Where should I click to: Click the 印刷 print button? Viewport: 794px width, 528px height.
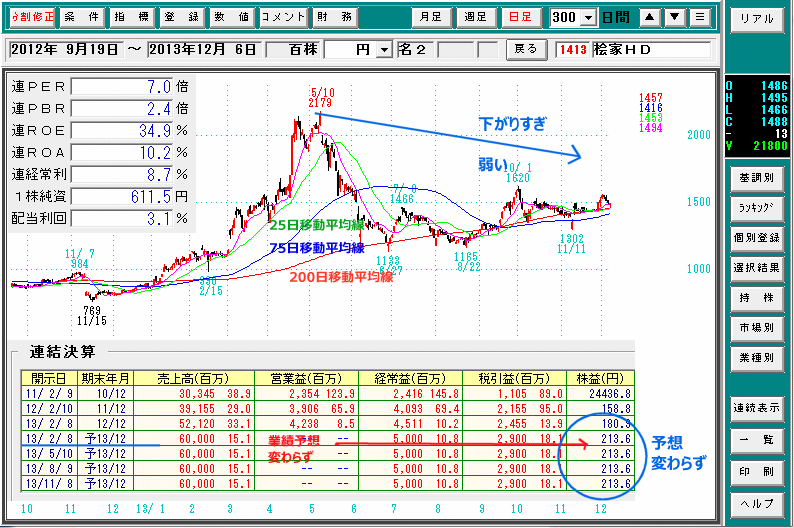tap(757, 472)
